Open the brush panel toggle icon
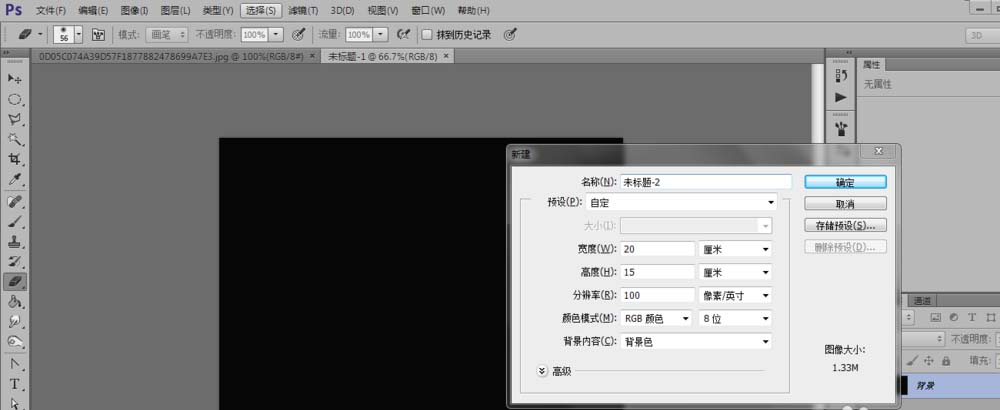The image size is (1000, 410). pos(99,34)
